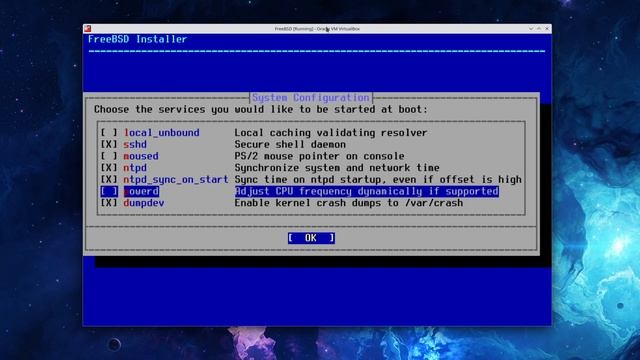Click 'Adjust CPU frequency dynamically' description

[x=367, y=191]
